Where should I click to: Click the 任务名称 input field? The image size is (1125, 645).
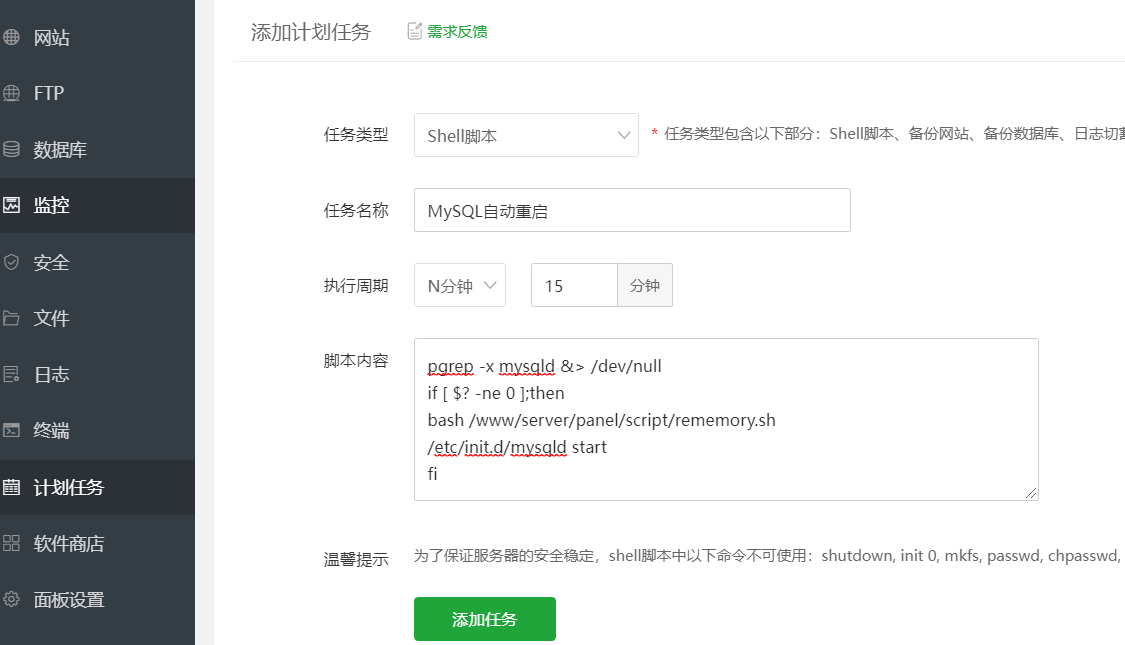click(632, 210)
